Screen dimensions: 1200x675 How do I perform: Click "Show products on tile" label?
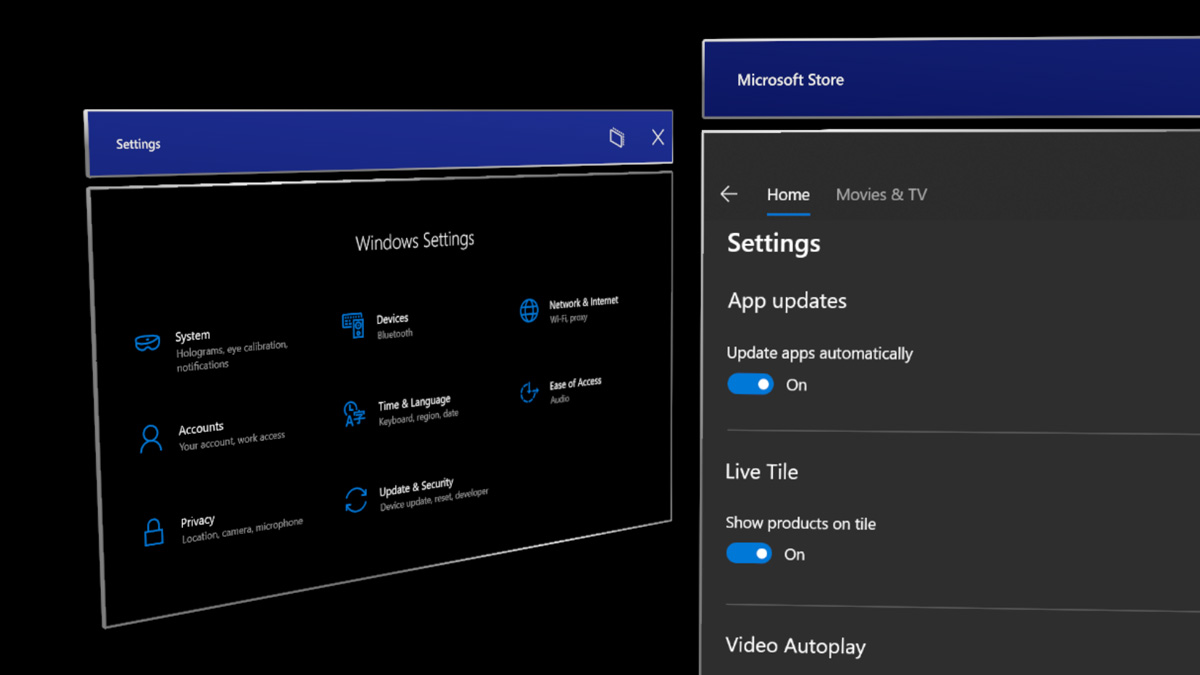(x=800, y=523)
